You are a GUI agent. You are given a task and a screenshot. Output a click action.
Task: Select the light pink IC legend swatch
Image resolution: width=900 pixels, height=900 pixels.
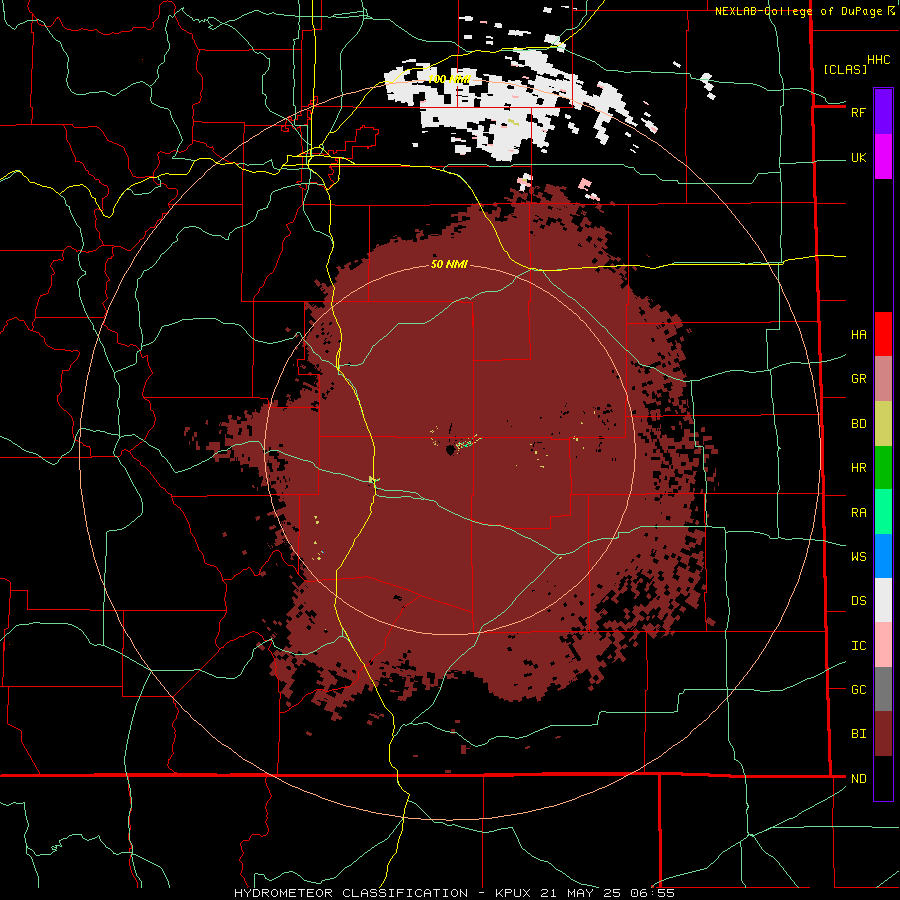883,645
